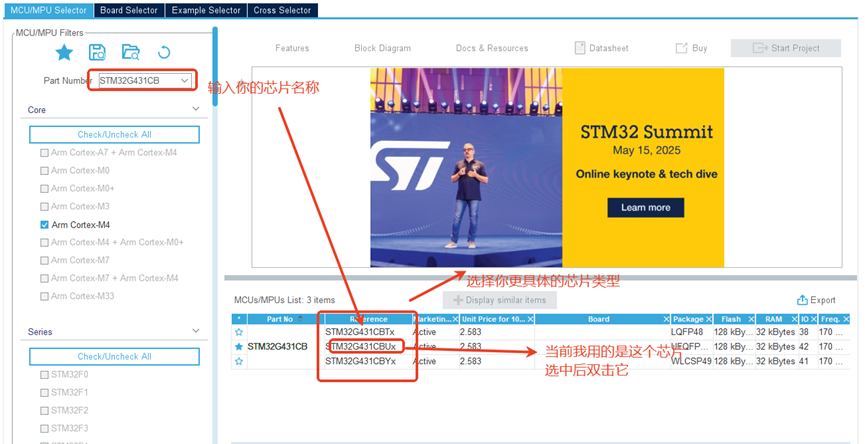The image size is (865, 444).
Task: Open the Block Diagram tab
Action: 382,48
